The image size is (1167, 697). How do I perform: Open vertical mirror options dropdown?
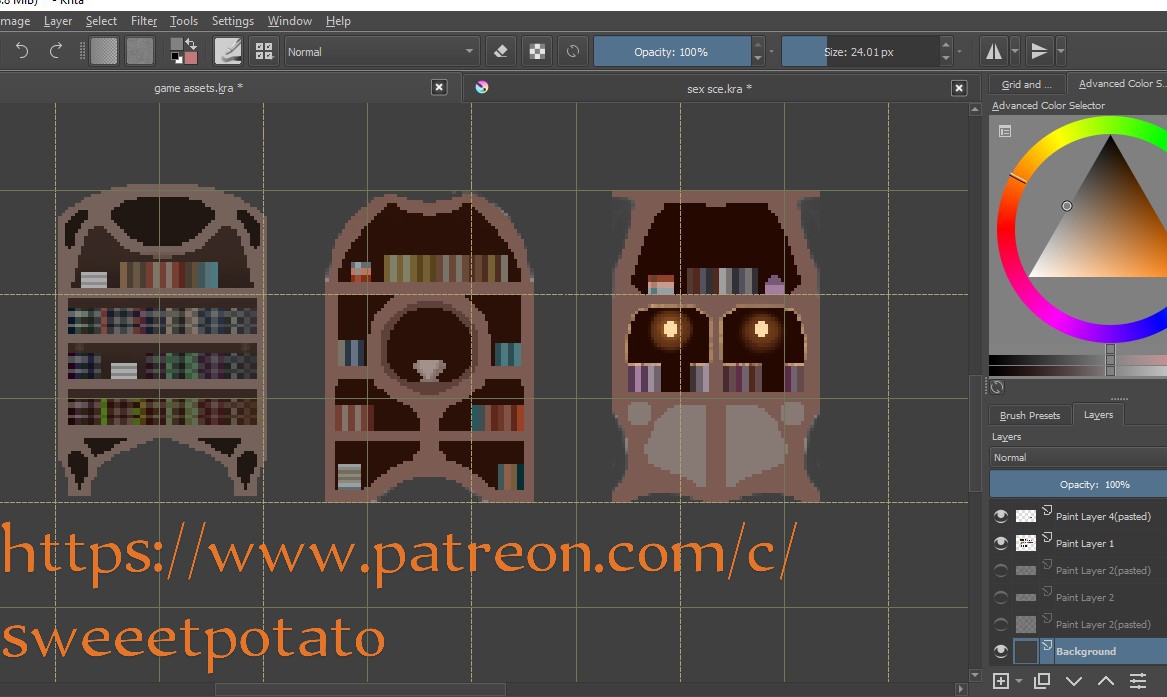1061,51
